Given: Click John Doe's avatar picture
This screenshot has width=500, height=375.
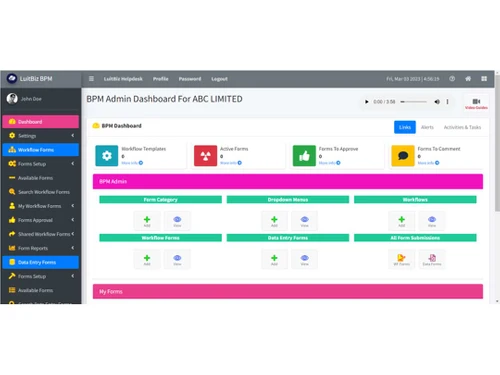Looking at the screenshot, I should 12,99.
